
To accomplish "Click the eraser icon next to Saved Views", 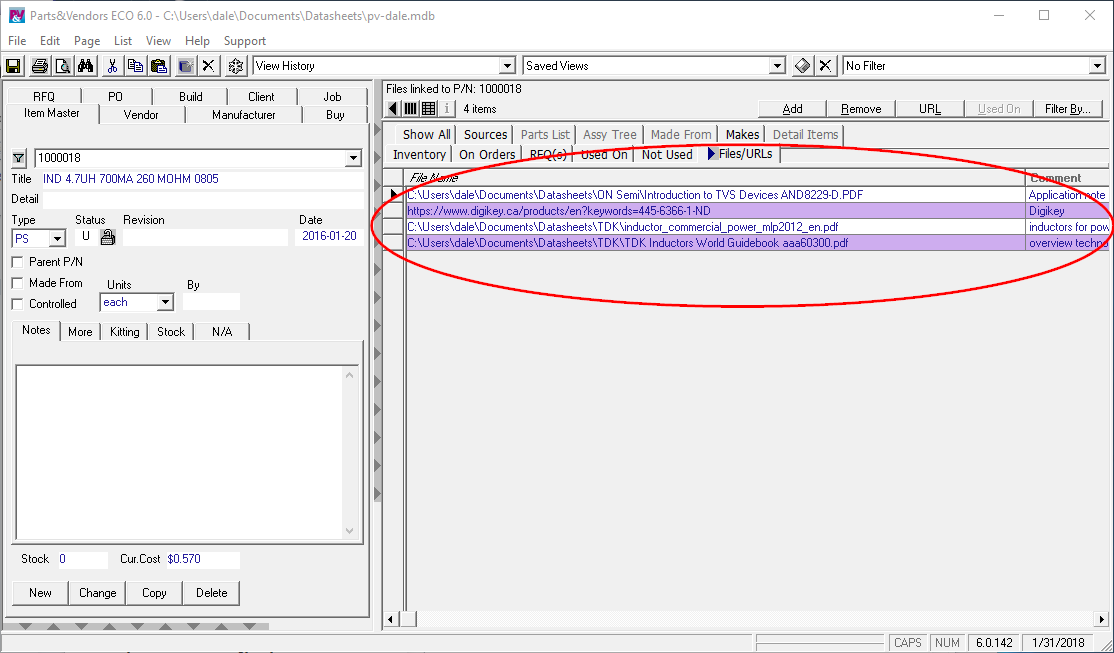I will click(802, 66).
